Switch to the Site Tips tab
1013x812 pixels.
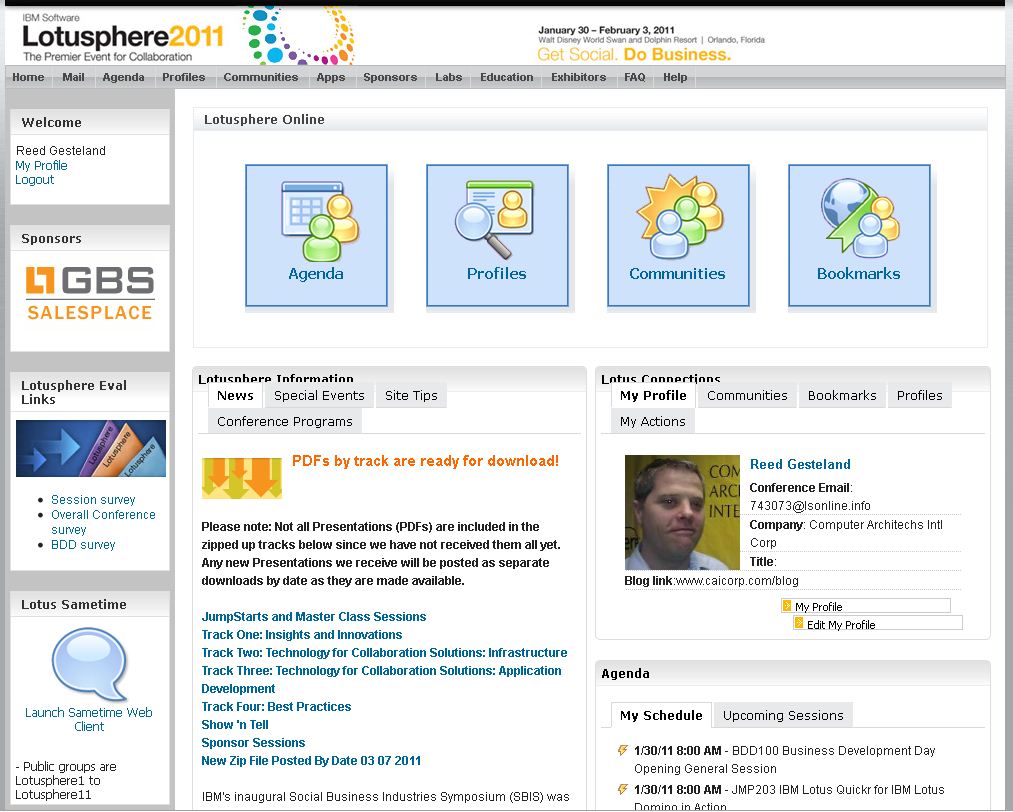412,395
